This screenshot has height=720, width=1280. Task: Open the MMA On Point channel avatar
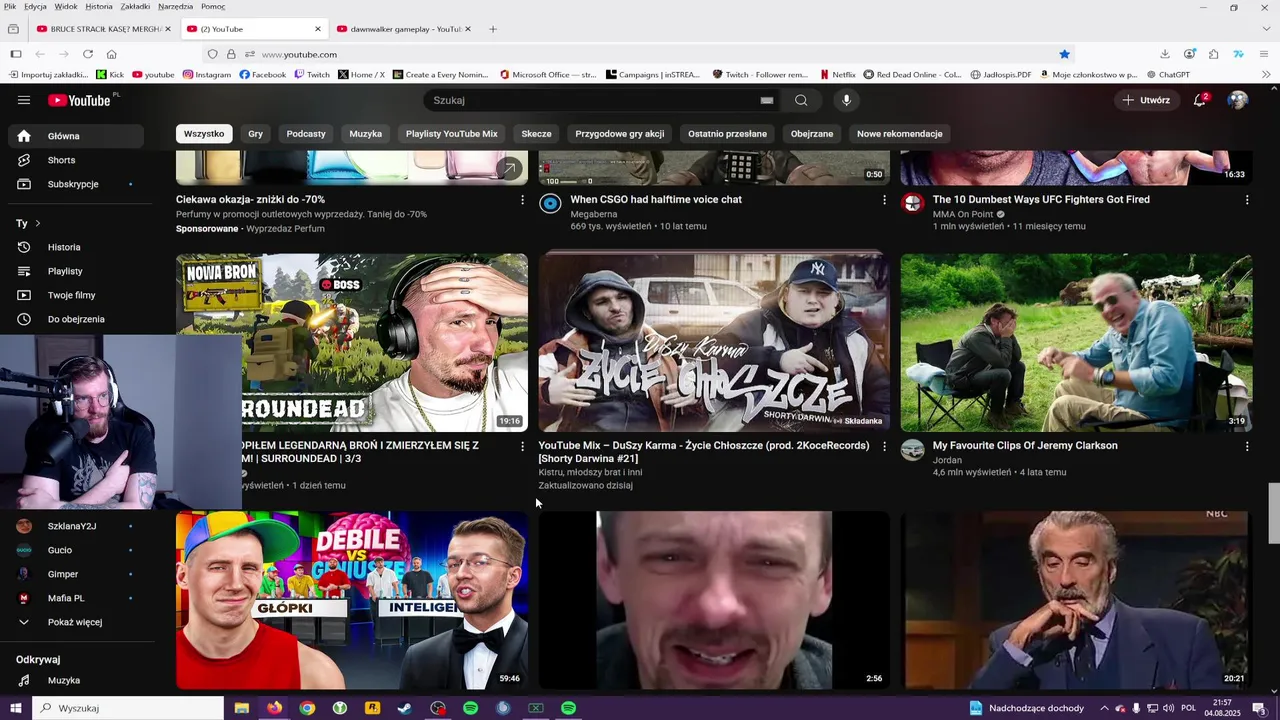(x=912, y=204)
